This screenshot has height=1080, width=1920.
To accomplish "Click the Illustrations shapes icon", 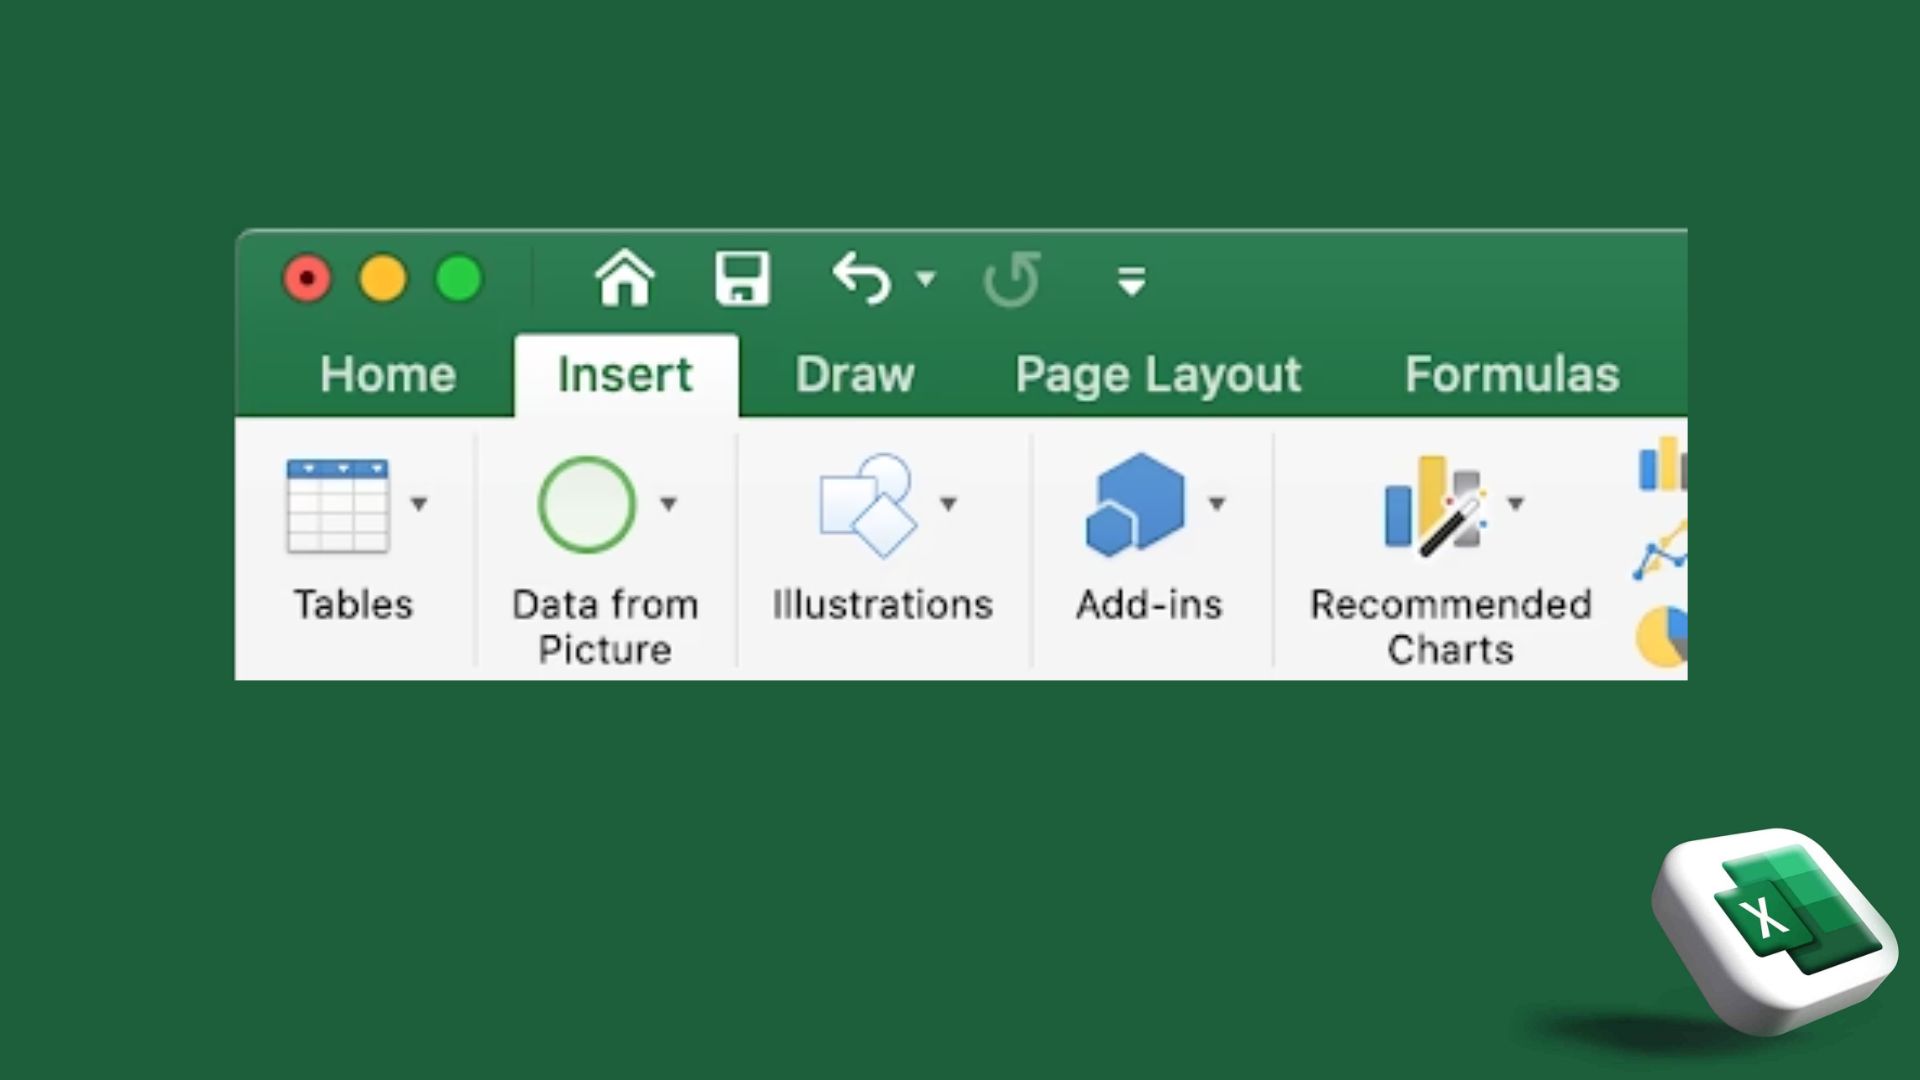I will coord(868,504).
